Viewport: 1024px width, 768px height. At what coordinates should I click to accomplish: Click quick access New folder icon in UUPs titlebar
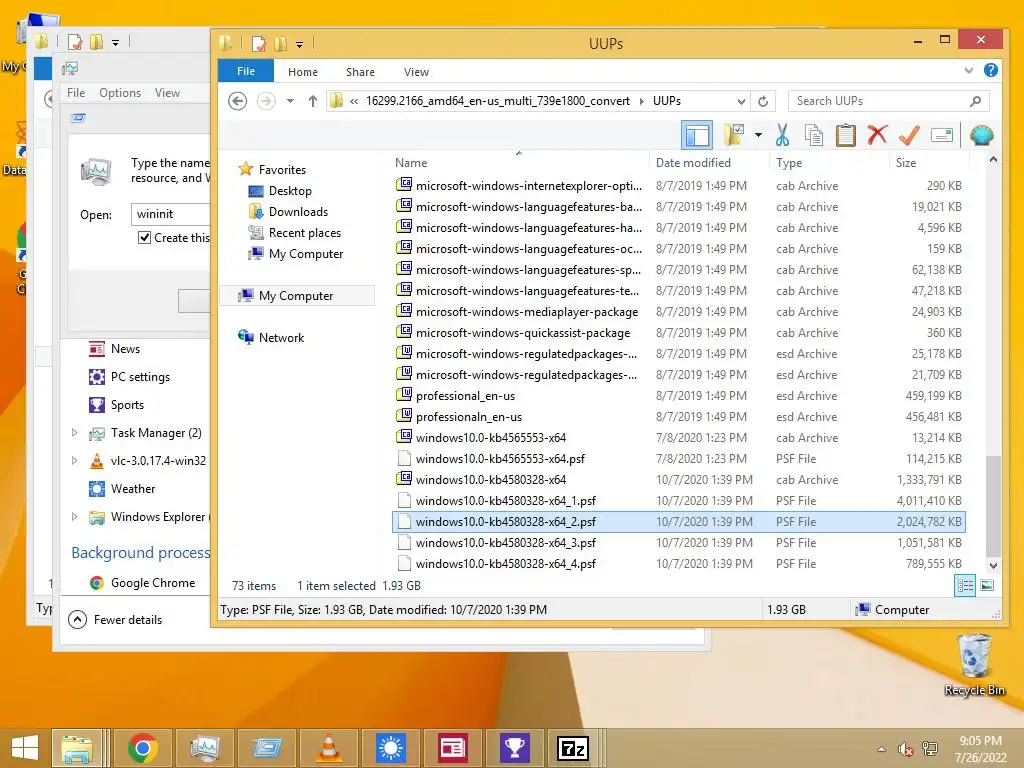pos(280,43)
